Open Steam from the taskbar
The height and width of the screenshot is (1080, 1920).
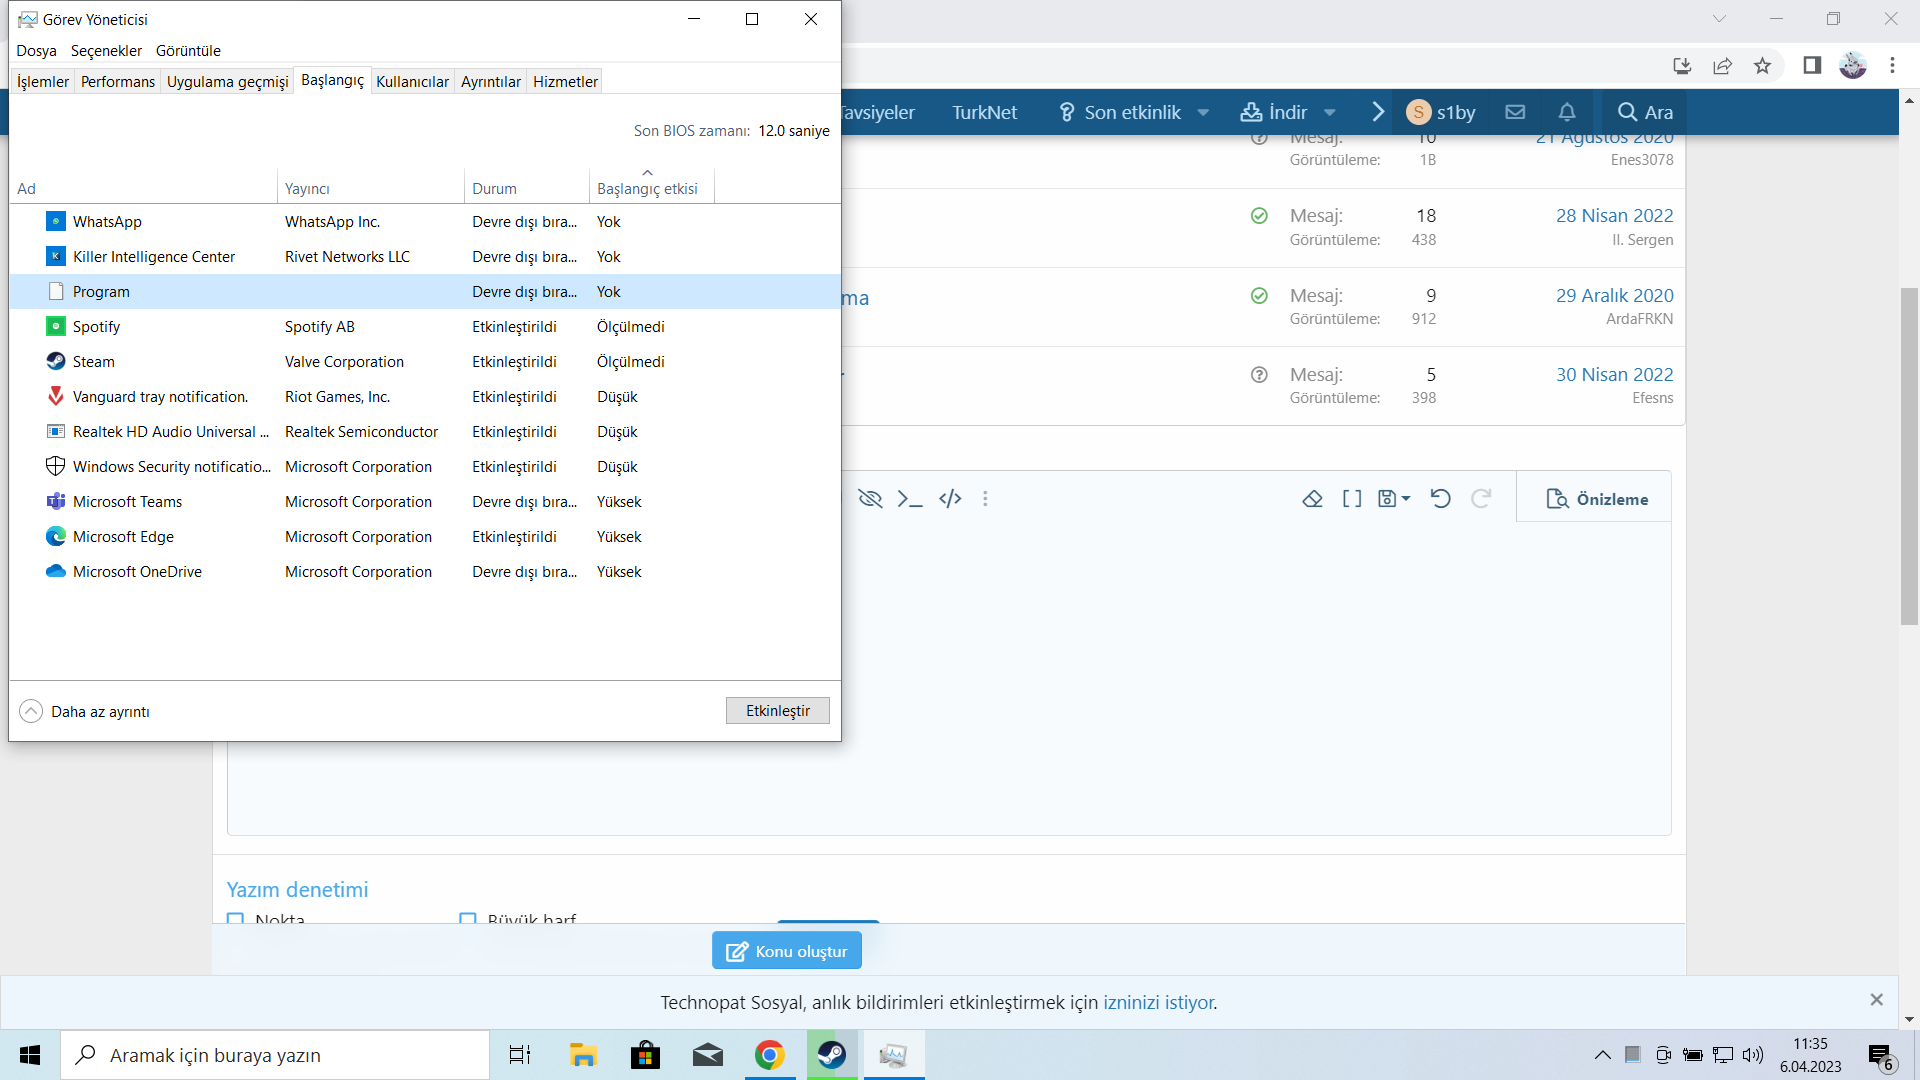point(831,1055)
